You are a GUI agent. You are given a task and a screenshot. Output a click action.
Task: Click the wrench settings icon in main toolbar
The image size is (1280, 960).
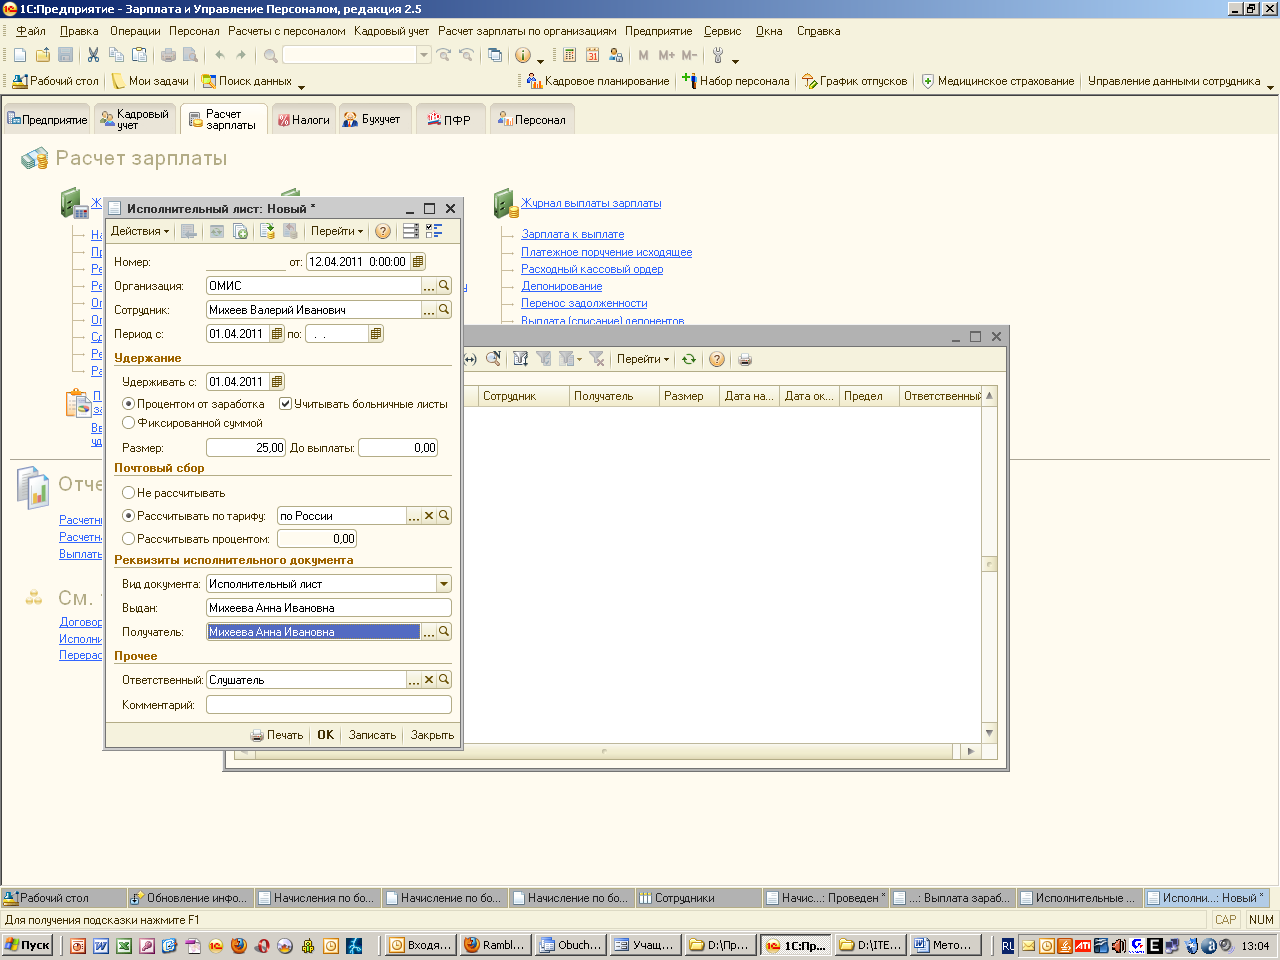718,55
